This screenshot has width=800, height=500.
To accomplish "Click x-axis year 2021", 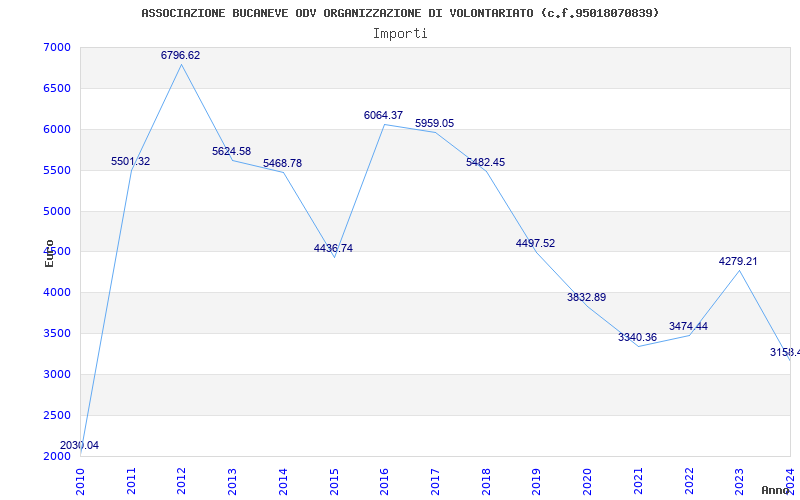I will (638, 482).
